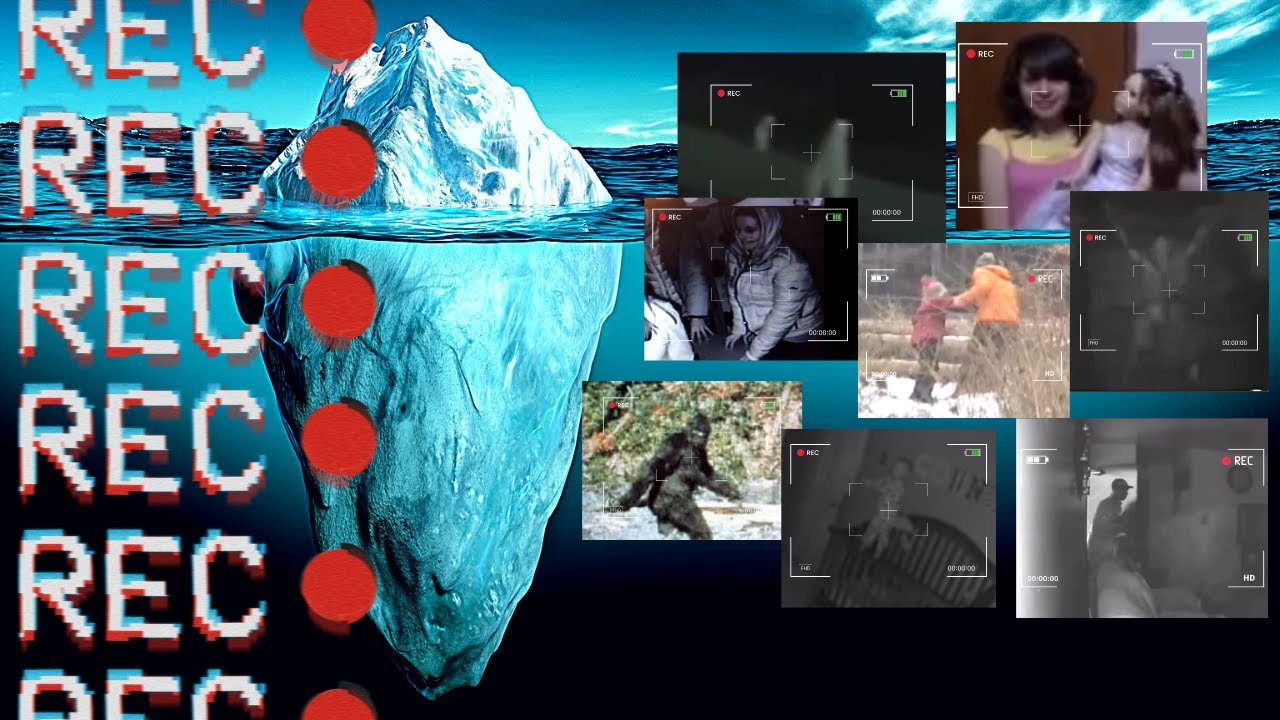The height and width of the screenshot is (720, 1280).
Task: Open the baby crib night-vision thumbnail
Action: click(888, 518)
